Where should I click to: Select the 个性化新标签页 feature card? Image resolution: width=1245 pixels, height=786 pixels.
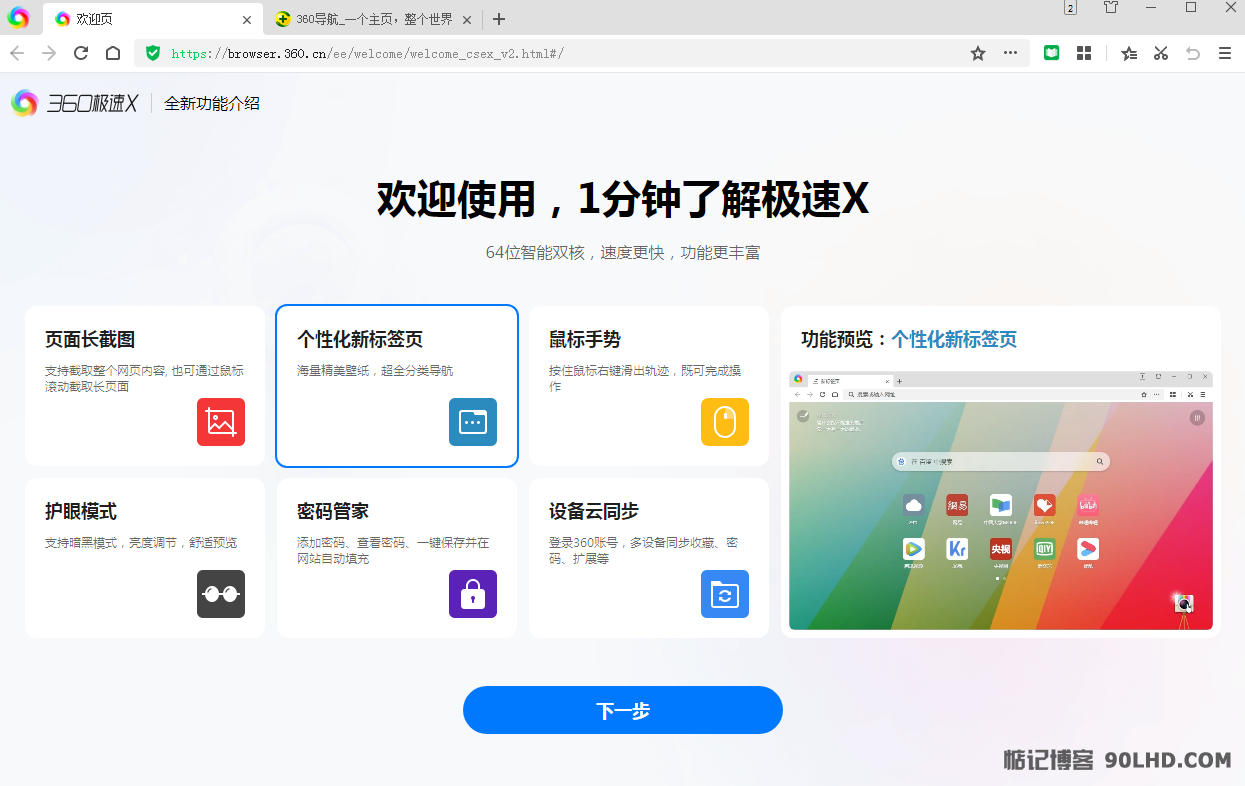[x=397, y=386]
